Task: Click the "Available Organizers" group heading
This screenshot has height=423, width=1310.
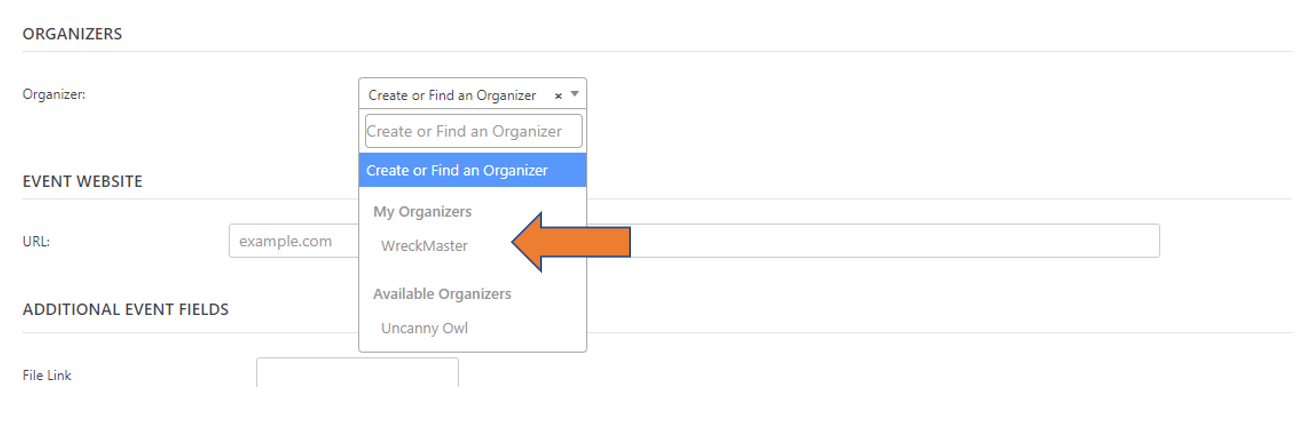Action: [x=442, y=294]
